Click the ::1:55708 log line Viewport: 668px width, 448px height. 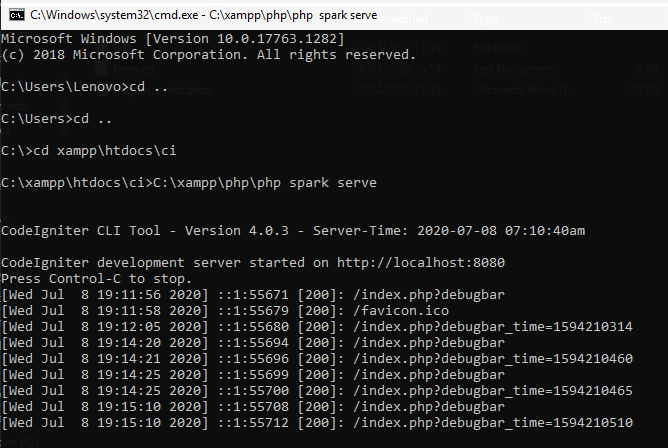pyautogui.click(x=253, y=407)
